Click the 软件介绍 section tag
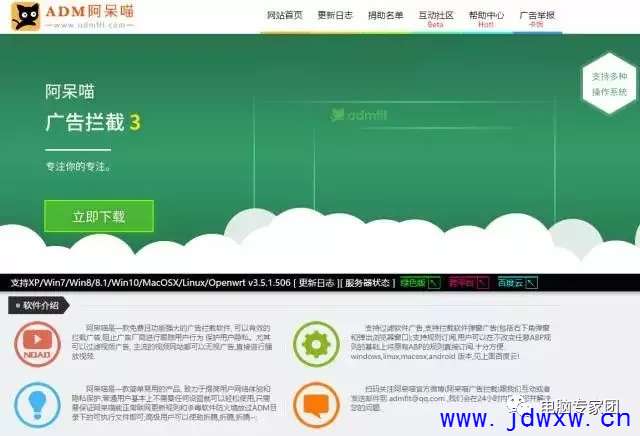The width and height of the screenshot is (640, 436). [x=39, y=305]
